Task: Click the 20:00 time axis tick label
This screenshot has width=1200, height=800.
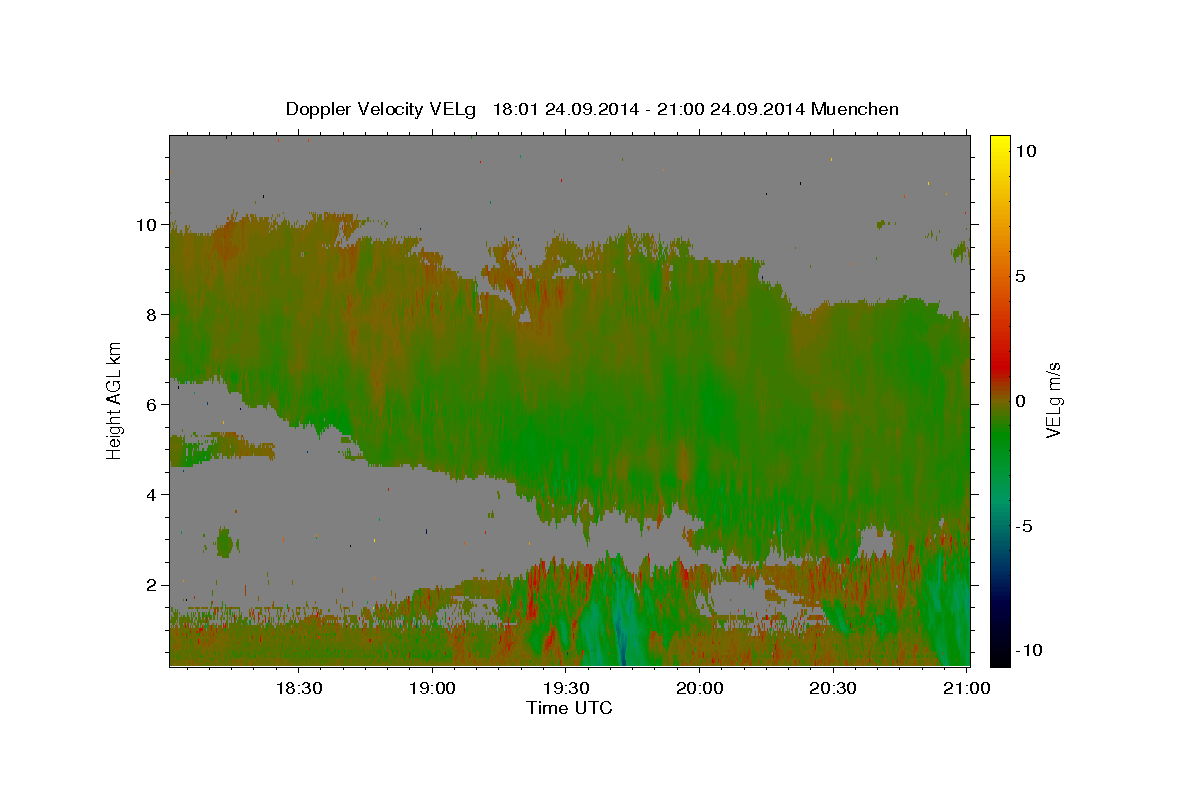Action: (x=699, y=689)
